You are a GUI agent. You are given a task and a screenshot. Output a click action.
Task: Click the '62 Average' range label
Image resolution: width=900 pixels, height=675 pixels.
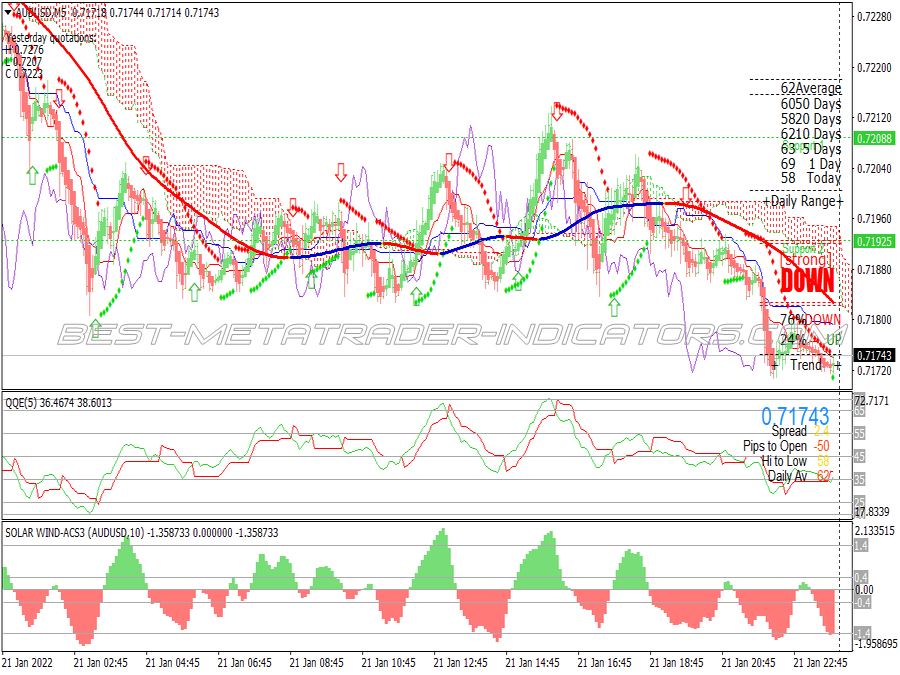[x=810, y=88]
